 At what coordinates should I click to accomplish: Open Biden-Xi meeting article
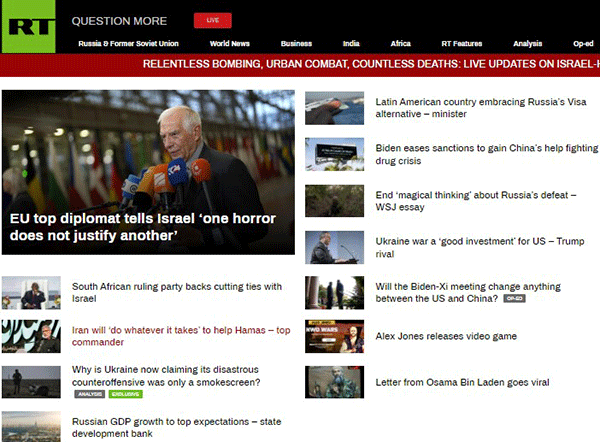tap(468, 292)
